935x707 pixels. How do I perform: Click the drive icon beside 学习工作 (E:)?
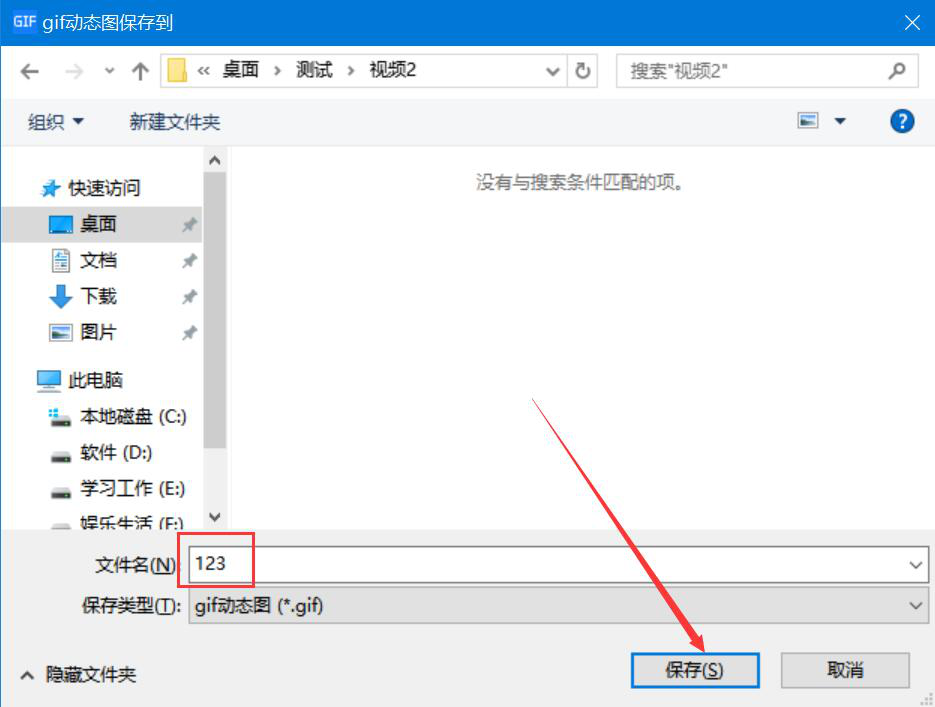60,493
